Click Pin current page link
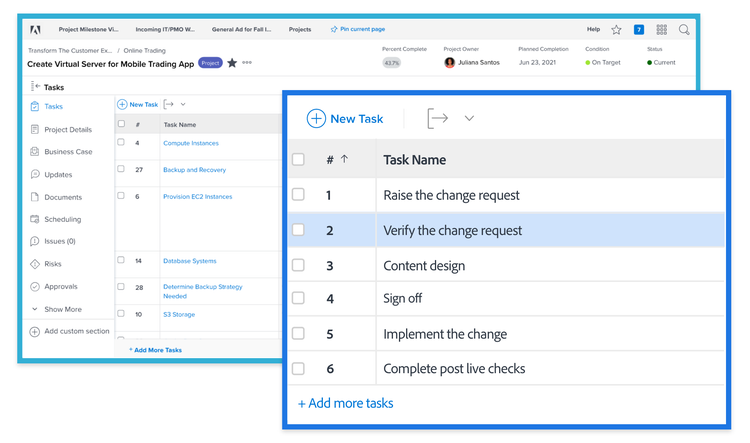This screenshot has width=750, height=443. pos(363,29)
